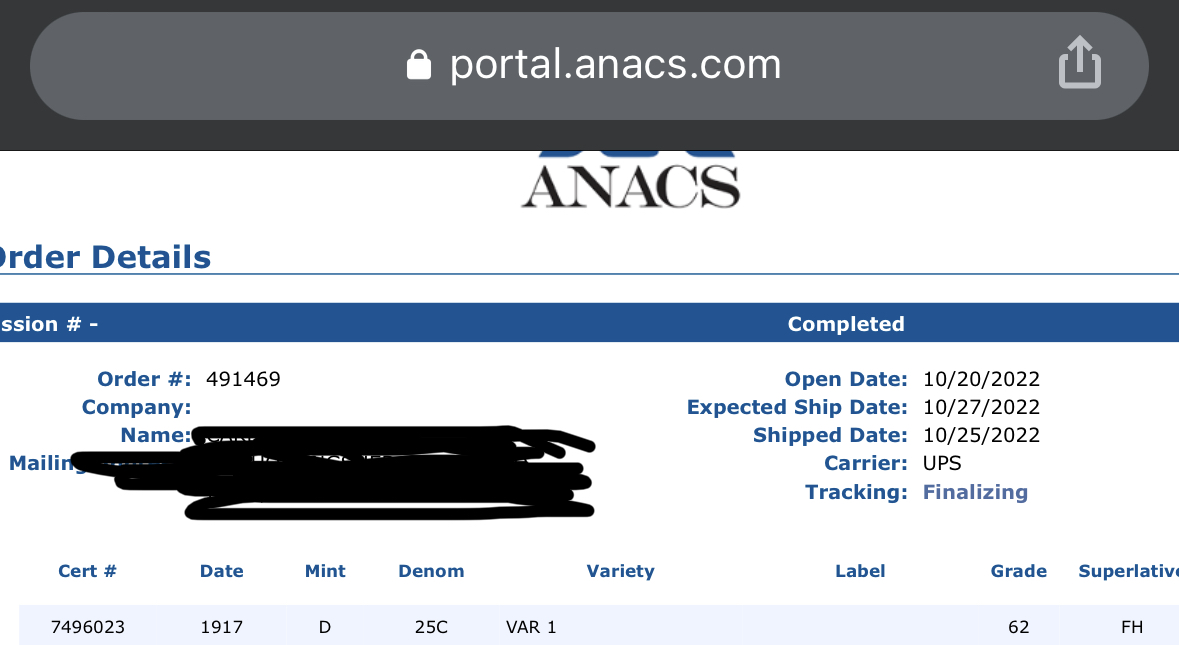Click the VAR 1 variety cell

pos(531,627)
